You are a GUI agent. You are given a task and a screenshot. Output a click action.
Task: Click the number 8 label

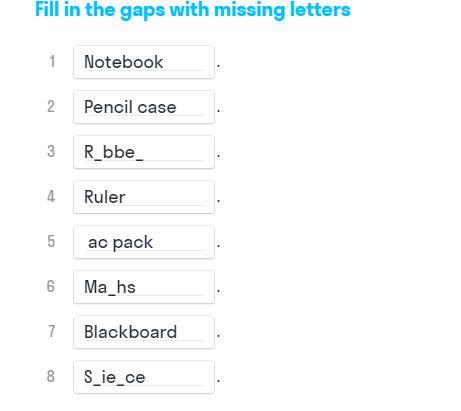tap(51, 376)
